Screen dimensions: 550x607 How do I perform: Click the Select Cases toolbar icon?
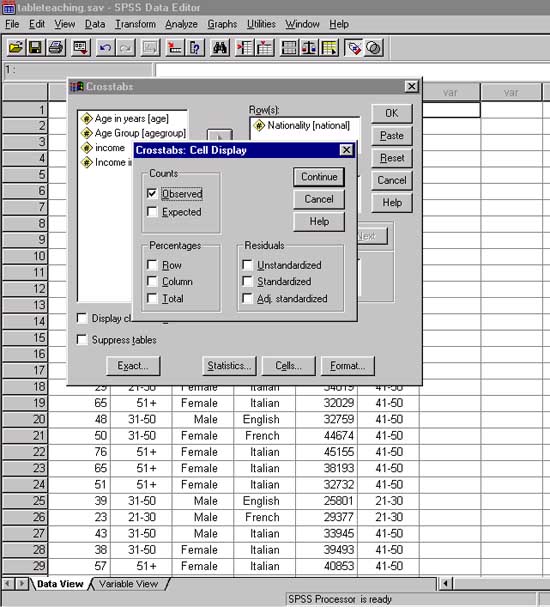pyautogui.click(x=329, y=48)
